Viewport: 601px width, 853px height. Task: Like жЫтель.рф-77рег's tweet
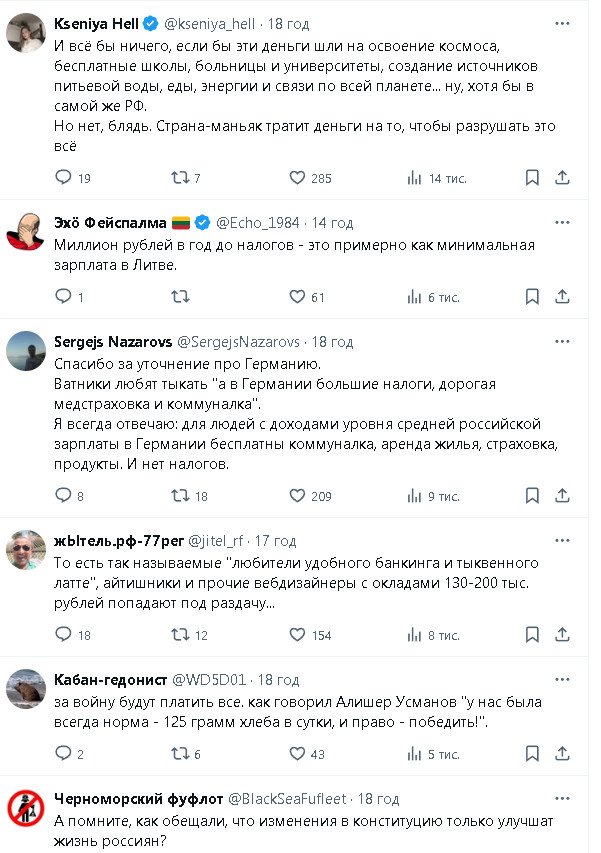click(x=297, y=634)
